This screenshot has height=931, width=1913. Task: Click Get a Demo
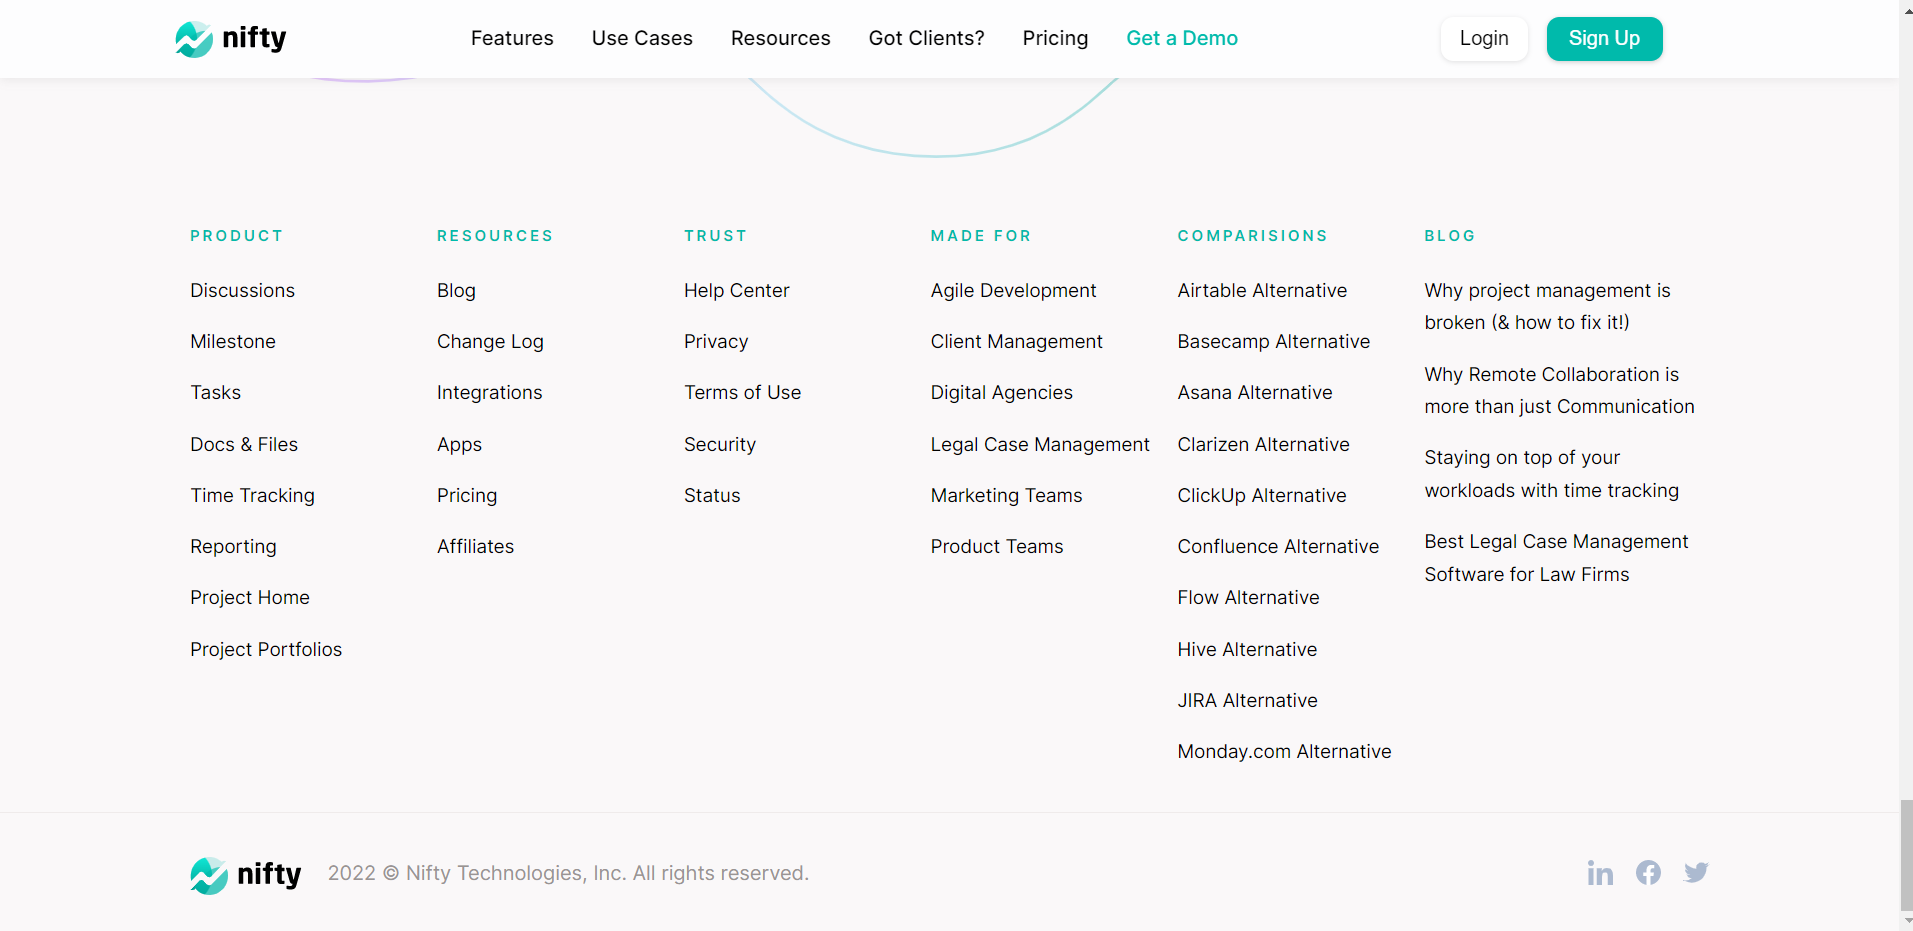tap(1181, 38)
